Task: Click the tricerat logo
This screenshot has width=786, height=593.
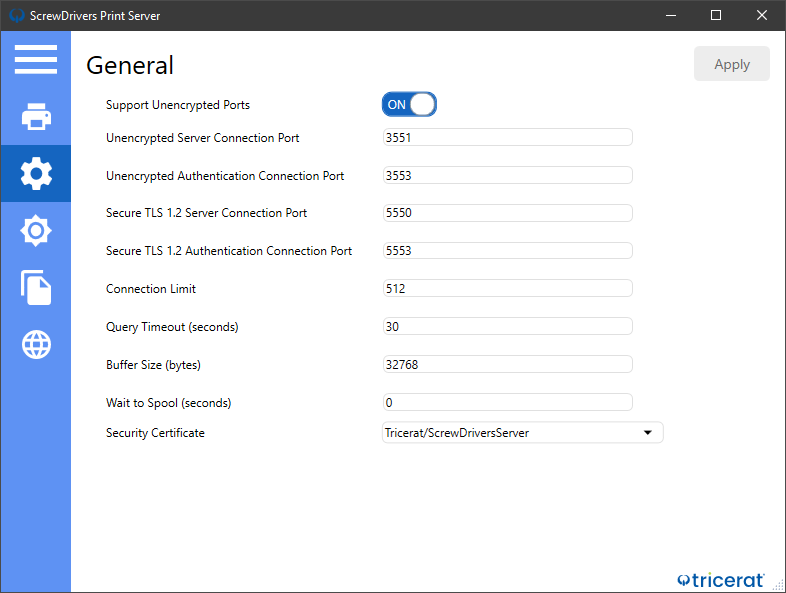Action: [721, 580]
